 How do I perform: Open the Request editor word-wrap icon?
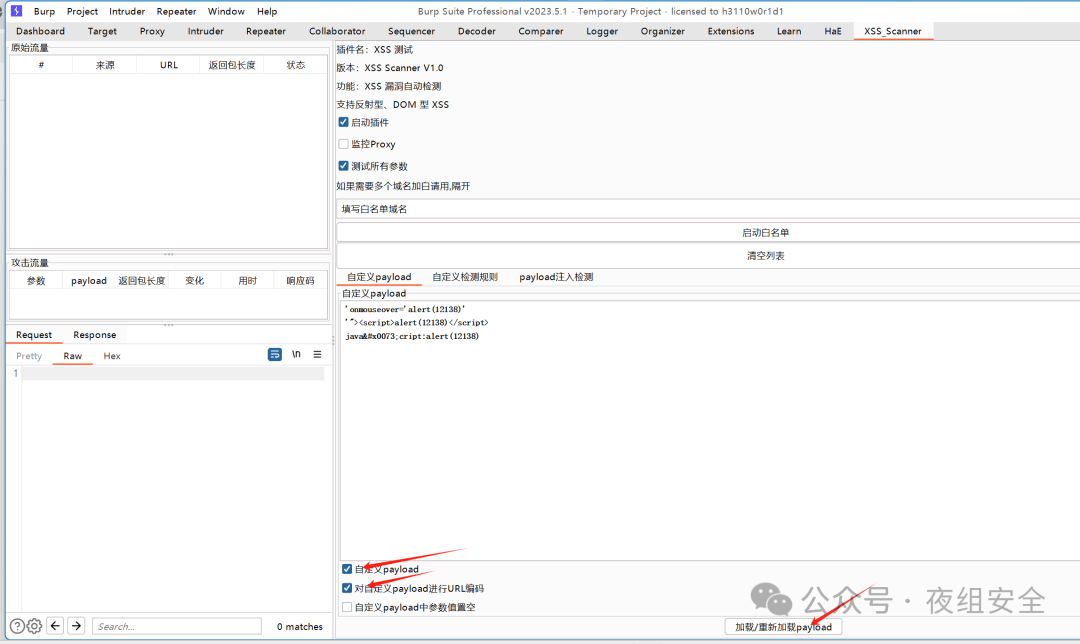point(274,355)
